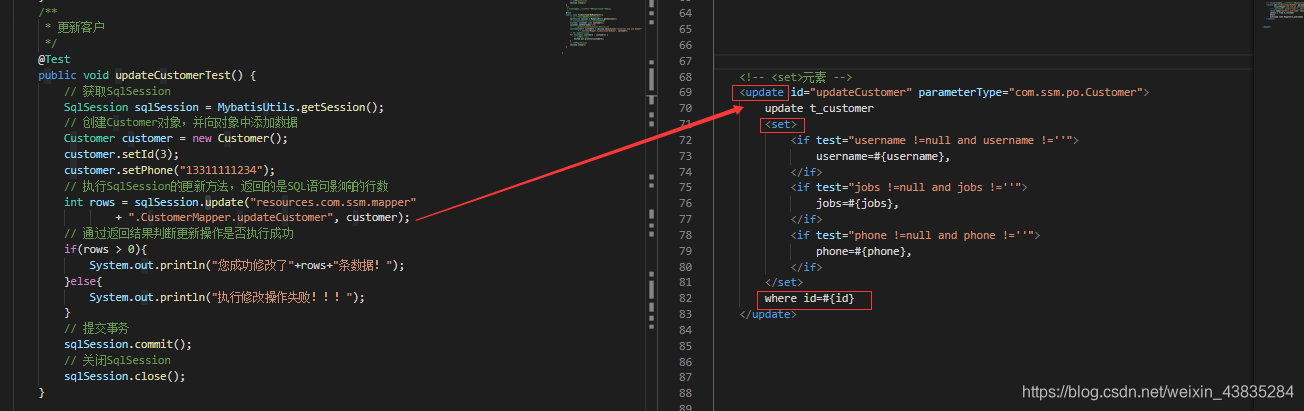
Task: Click the '// 创建Customer对象' comment line
Action: point(180,123)
